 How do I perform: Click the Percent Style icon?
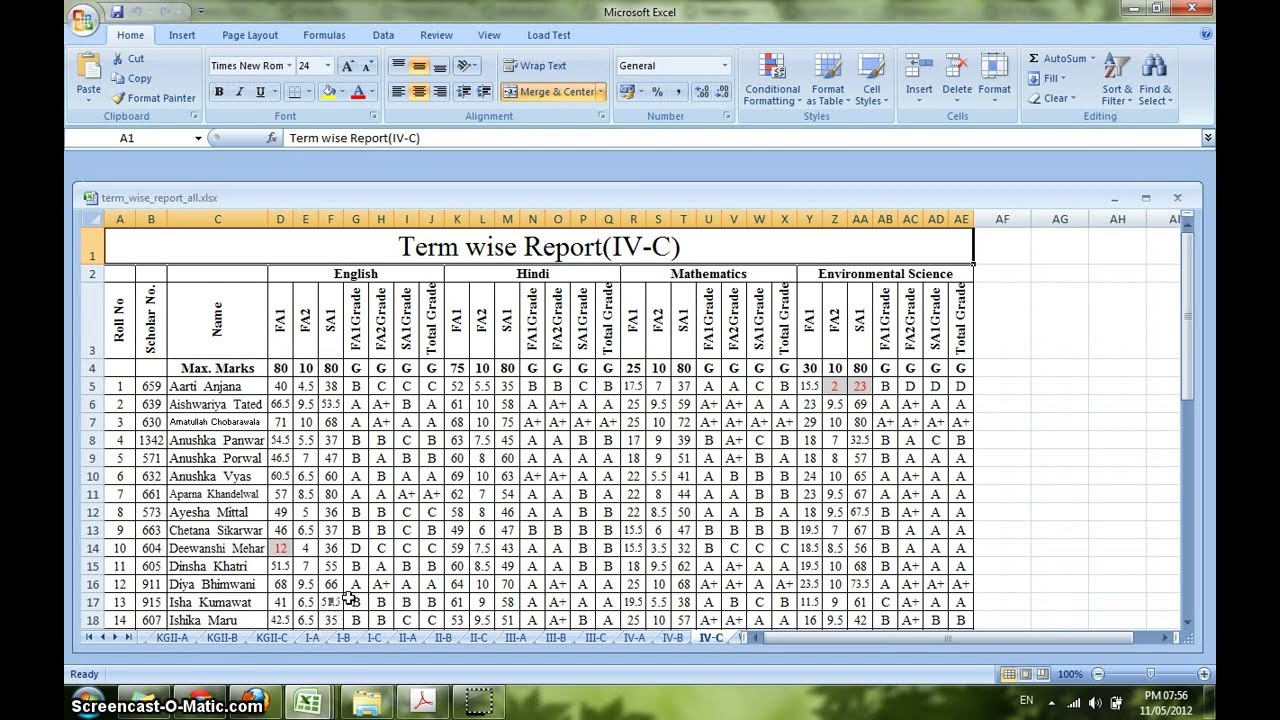coord(657,92)
